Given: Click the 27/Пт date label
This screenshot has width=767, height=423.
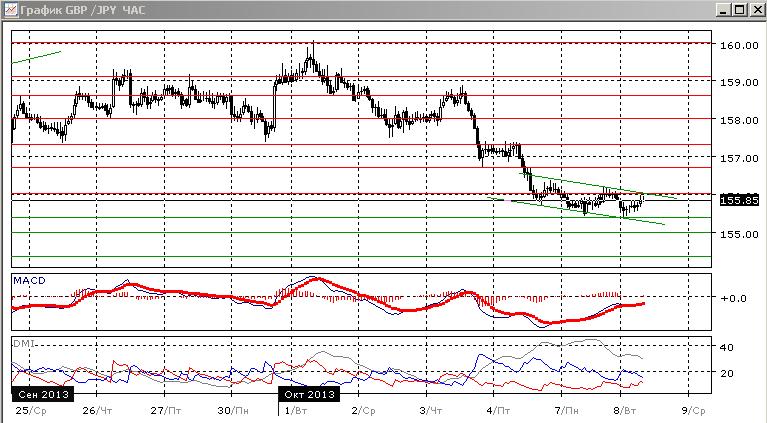Looking at the screenshot, I should point(165,410).
